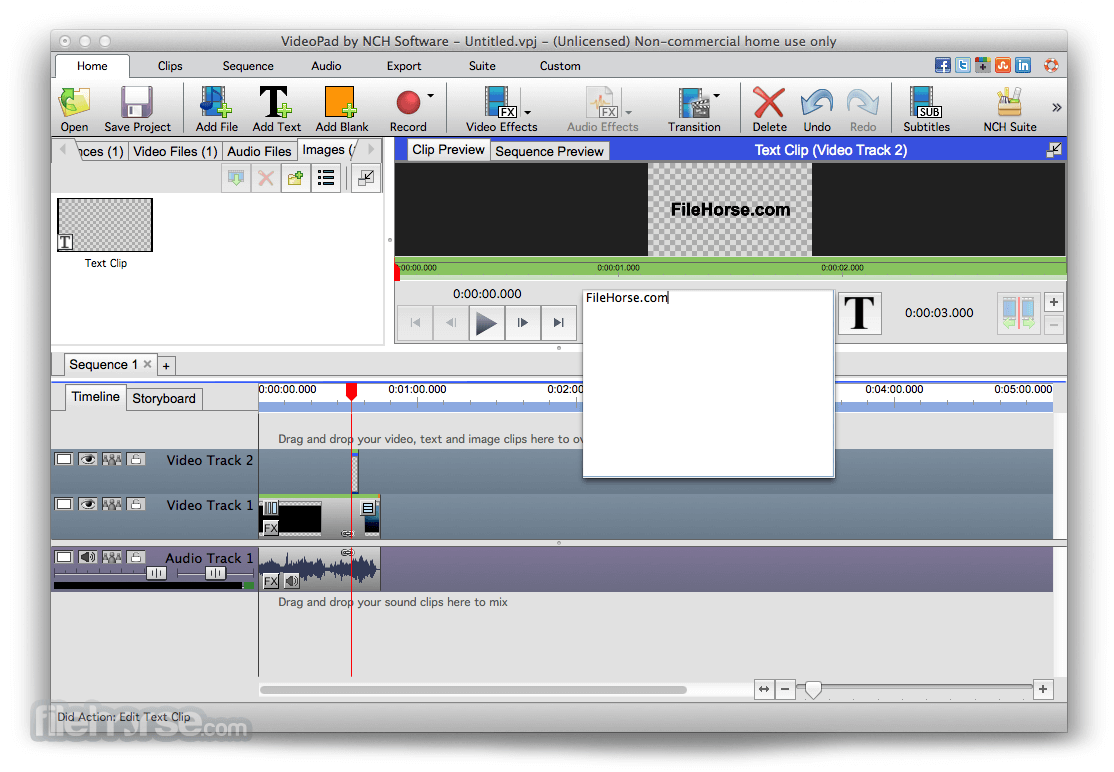Toggle the eye visibility on Video Track 2

tap(87, 460)
